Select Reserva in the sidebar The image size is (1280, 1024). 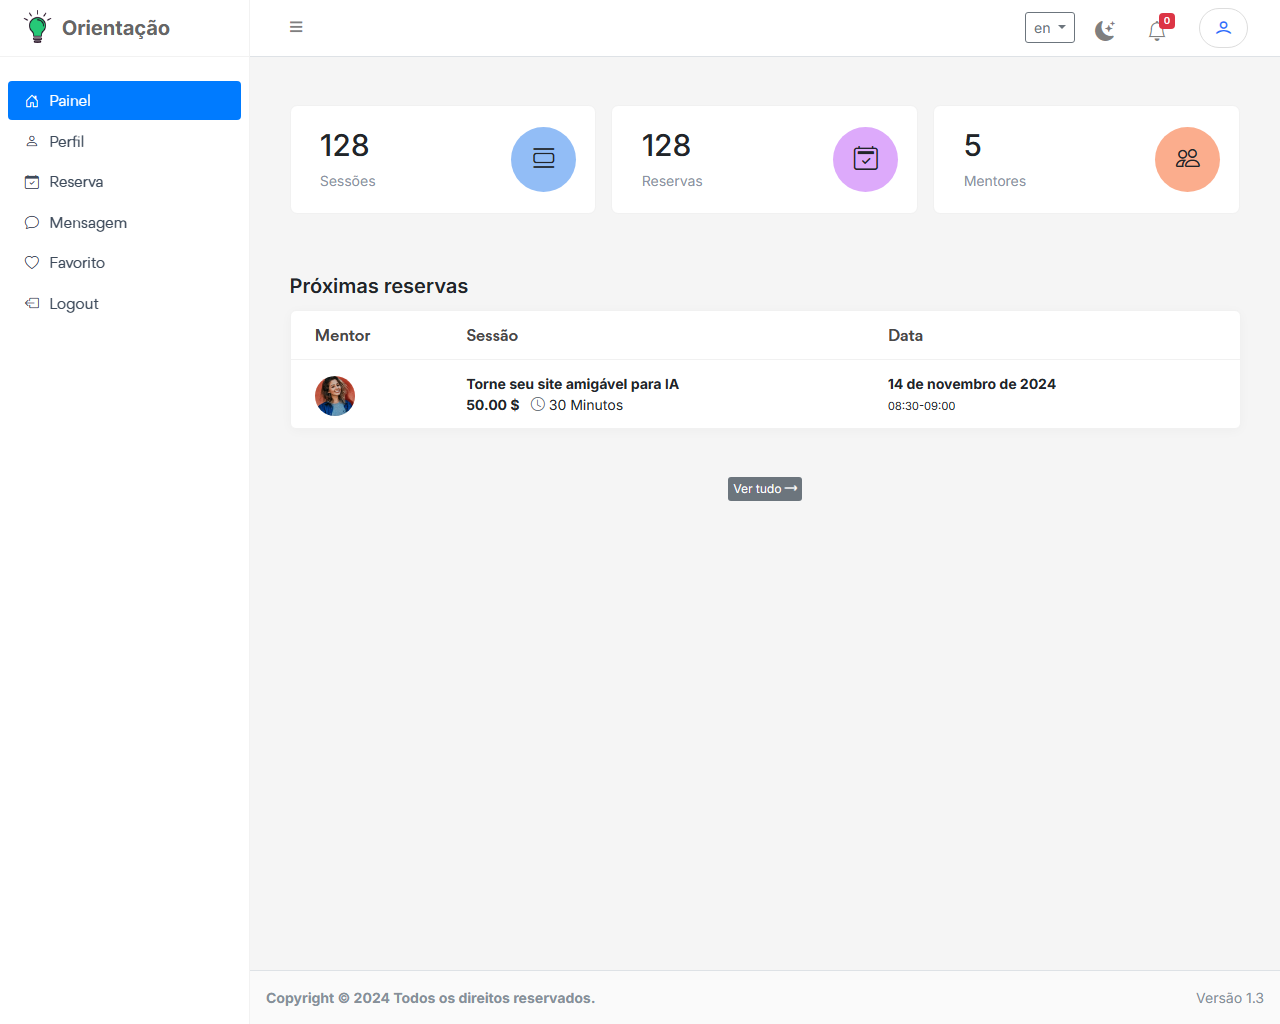[x=76, y=182]
